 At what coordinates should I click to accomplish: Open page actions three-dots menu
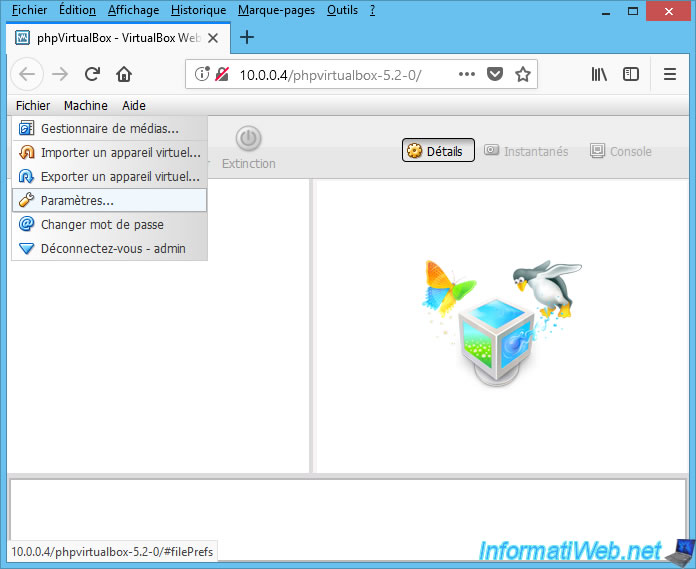467,74
